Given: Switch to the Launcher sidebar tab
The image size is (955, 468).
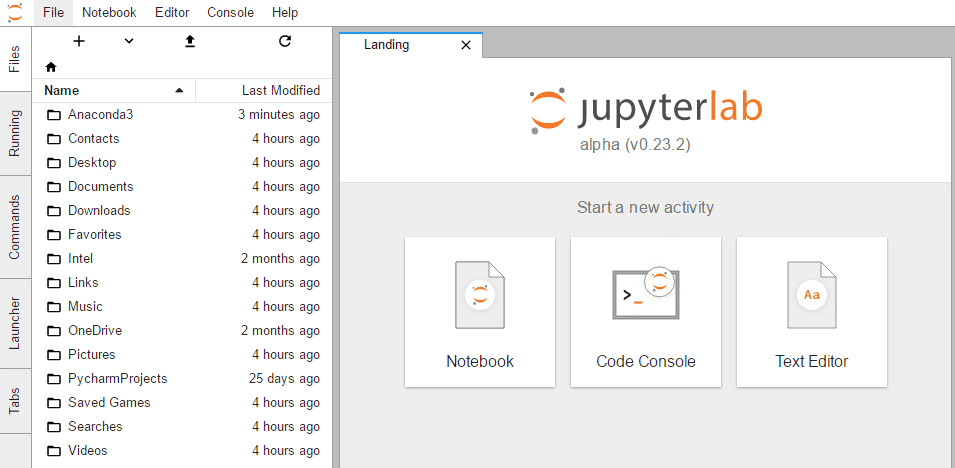Looking at the screenshot, I should click(15, 324).
